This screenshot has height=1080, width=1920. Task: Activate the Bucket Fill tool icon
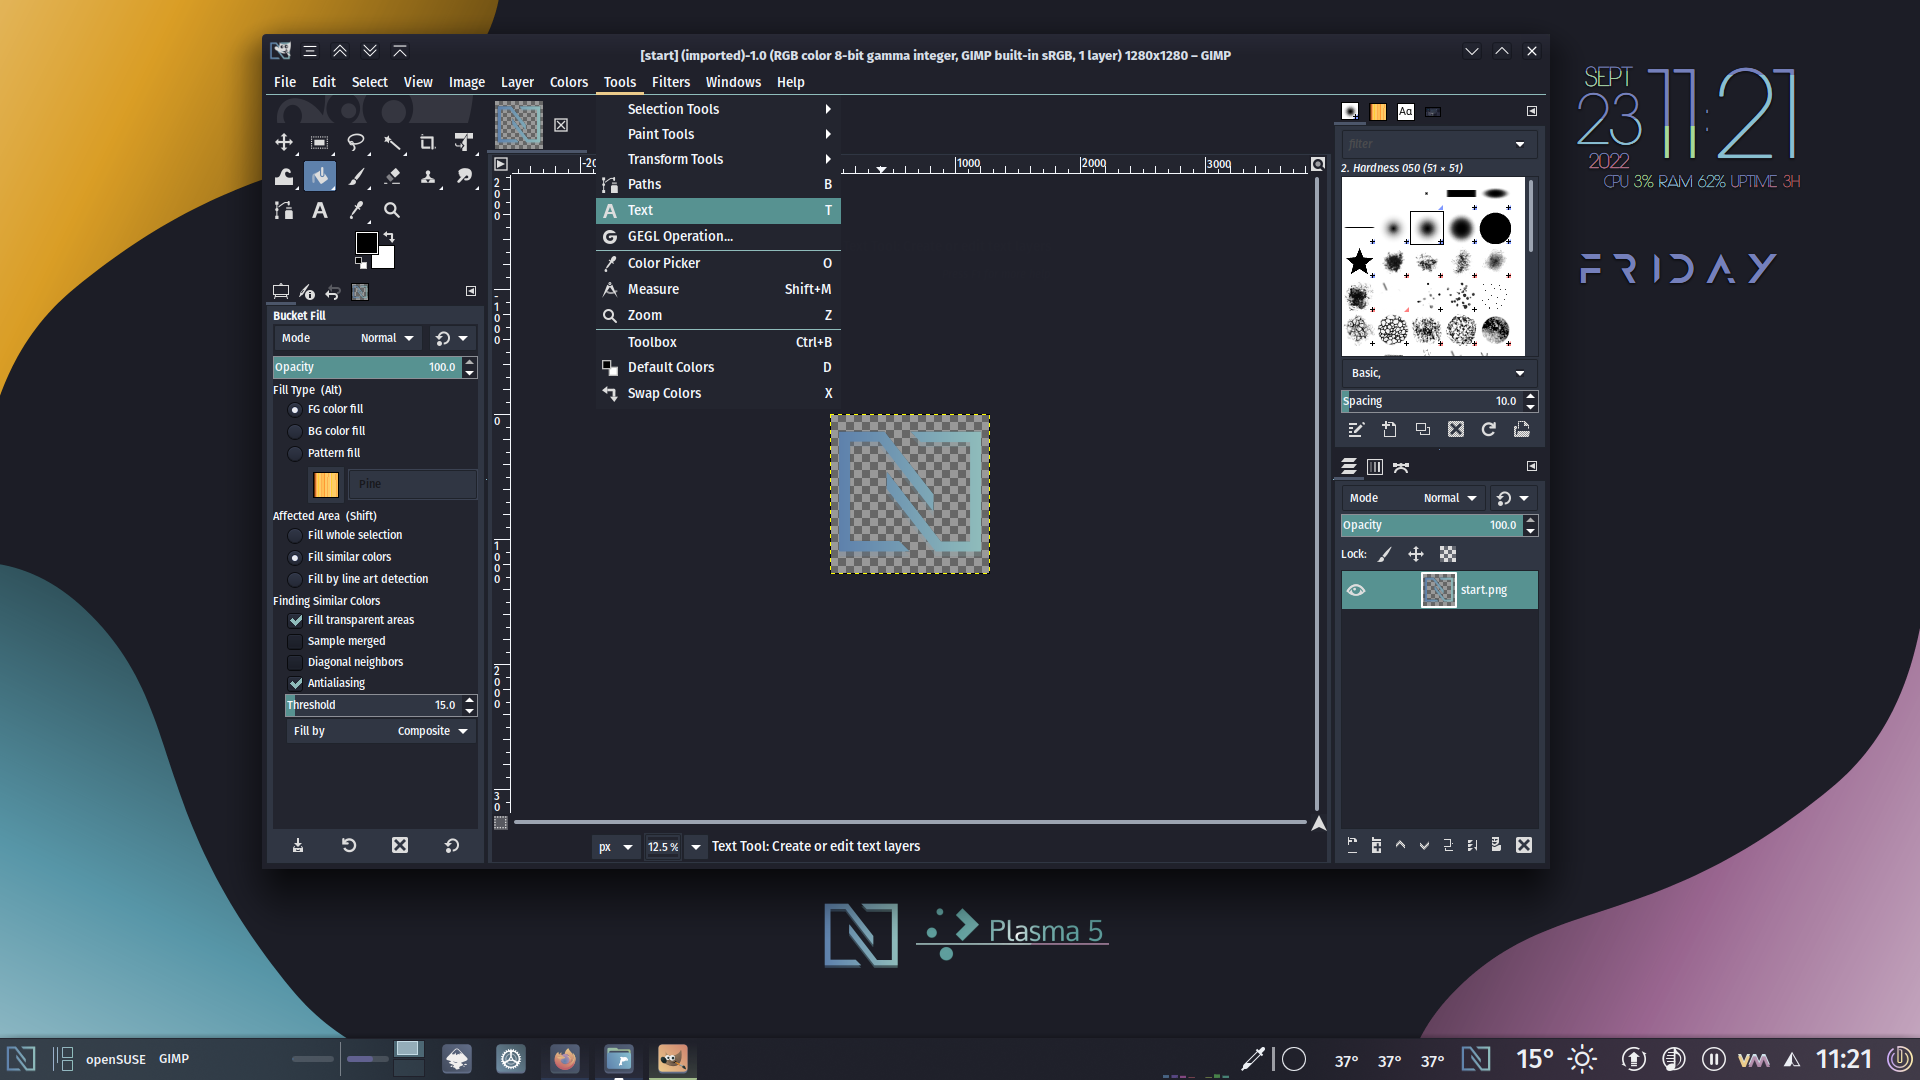click(320, 176)
